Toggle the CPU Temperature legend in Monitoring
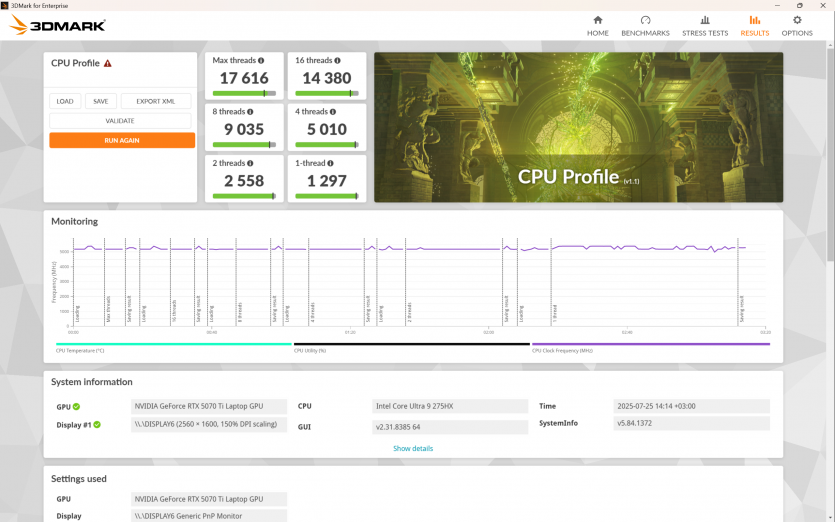 click(80, 350)
